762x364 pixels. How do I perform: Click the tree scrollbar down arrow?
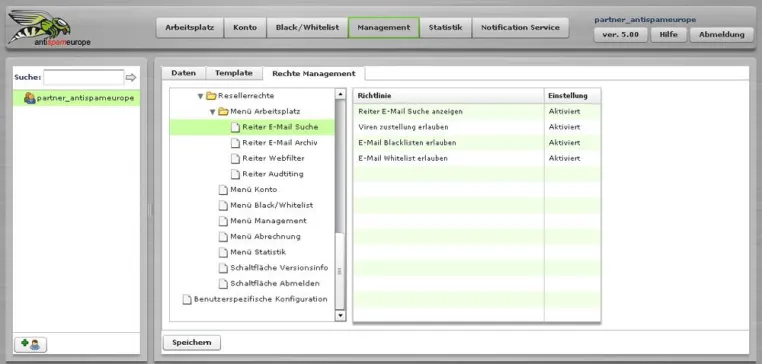340,316
